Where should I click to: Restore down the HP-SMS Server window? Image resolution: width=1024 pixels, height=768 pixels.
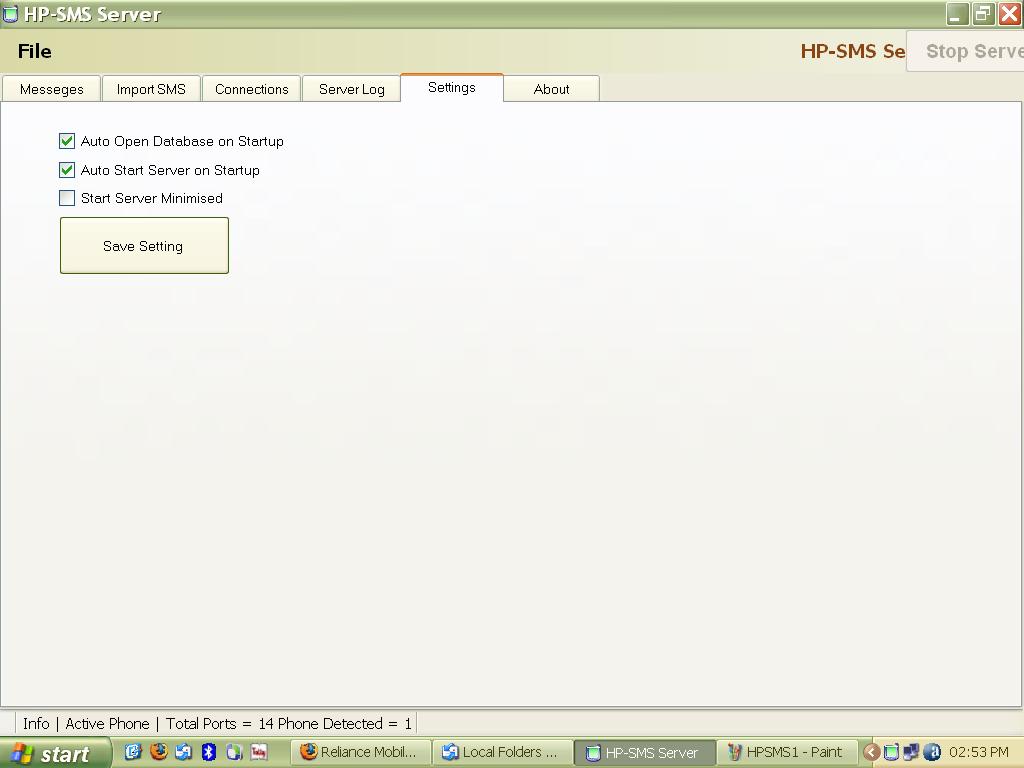click(x=983, y=14)
